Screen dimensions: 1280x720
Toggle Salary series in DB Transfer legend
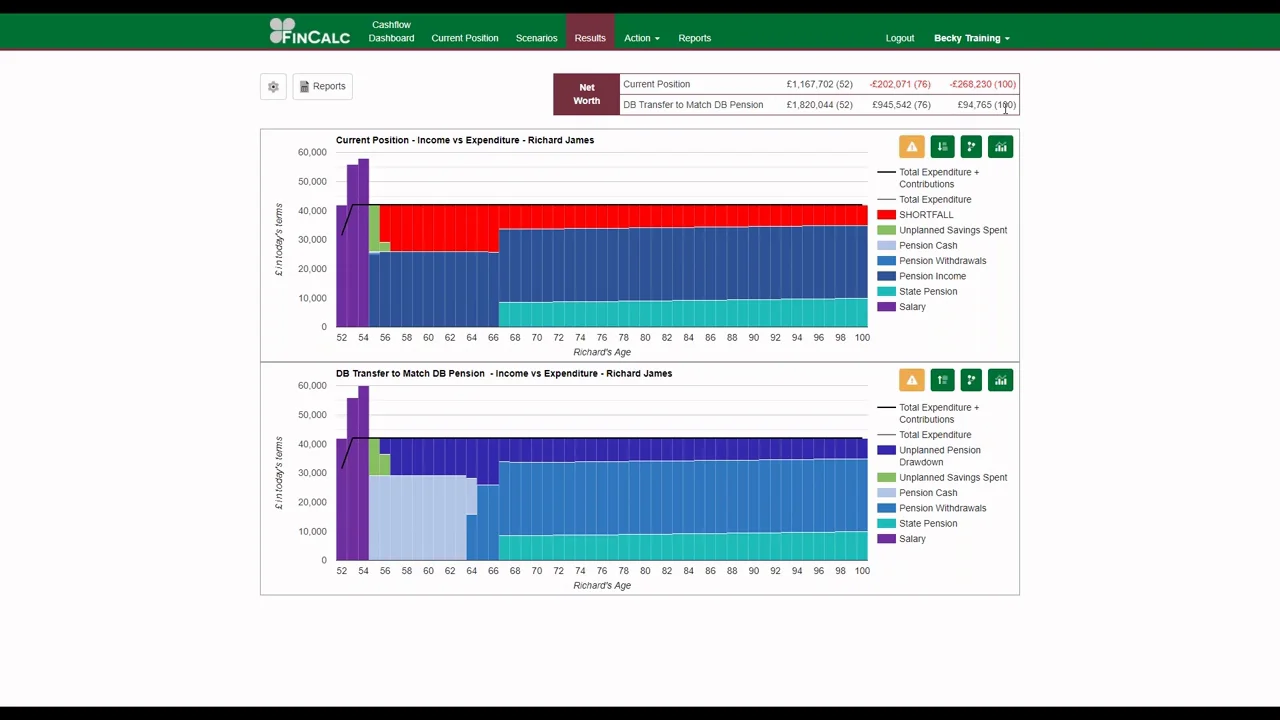pos(912,539)
